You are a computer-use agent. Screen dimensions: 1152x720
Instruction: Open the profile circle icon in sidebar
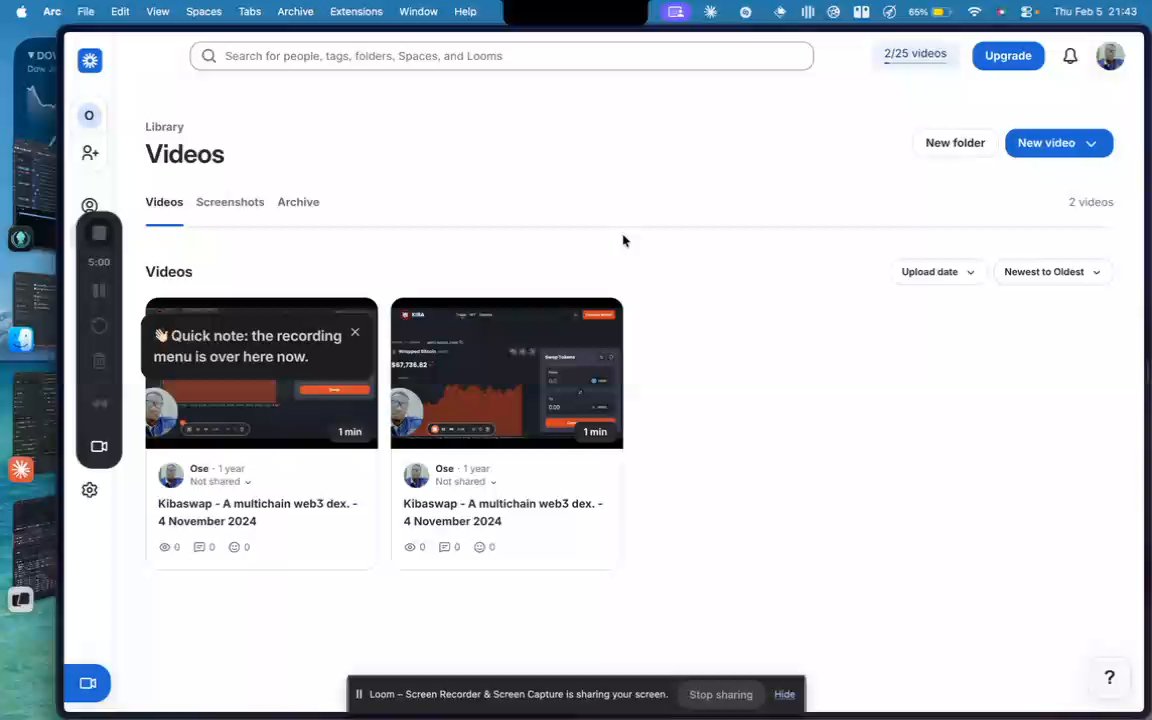pyautogui.click(x=90, y=206)
